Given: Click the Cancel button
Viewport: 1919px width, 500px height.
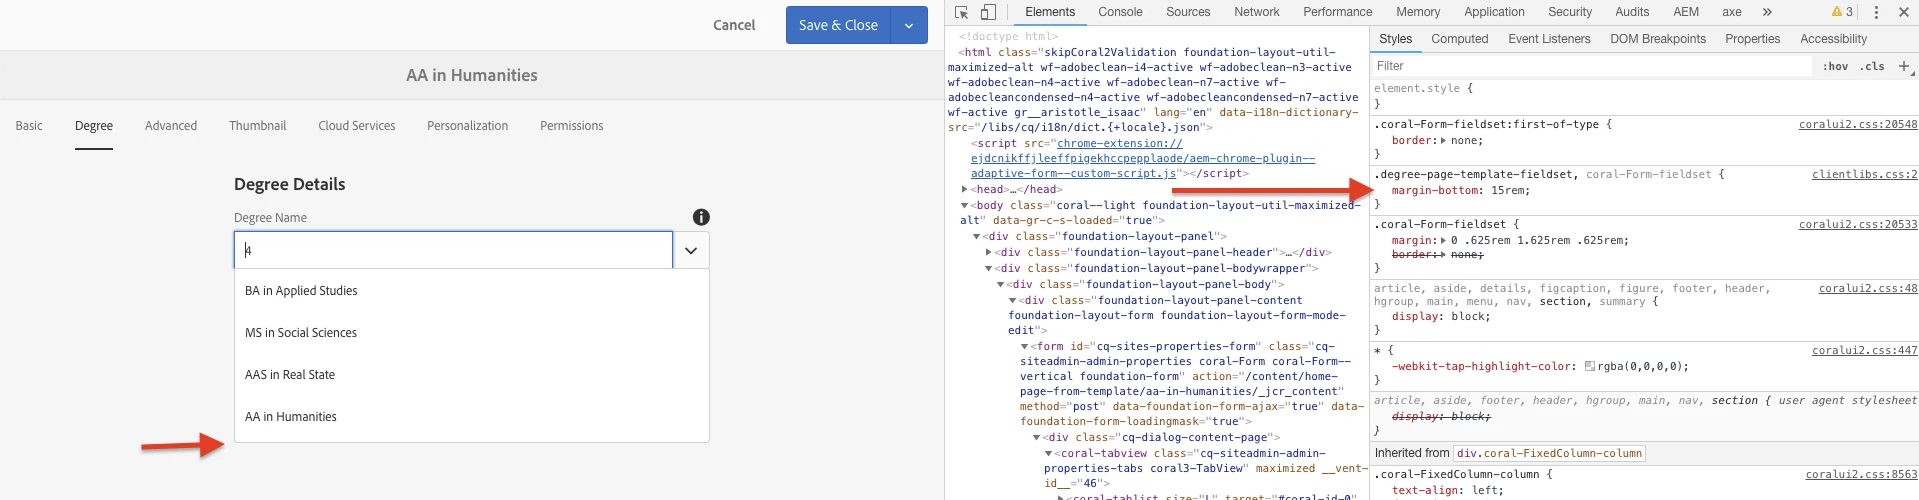Looking at the screenshot, I should [x=734, y=25].
